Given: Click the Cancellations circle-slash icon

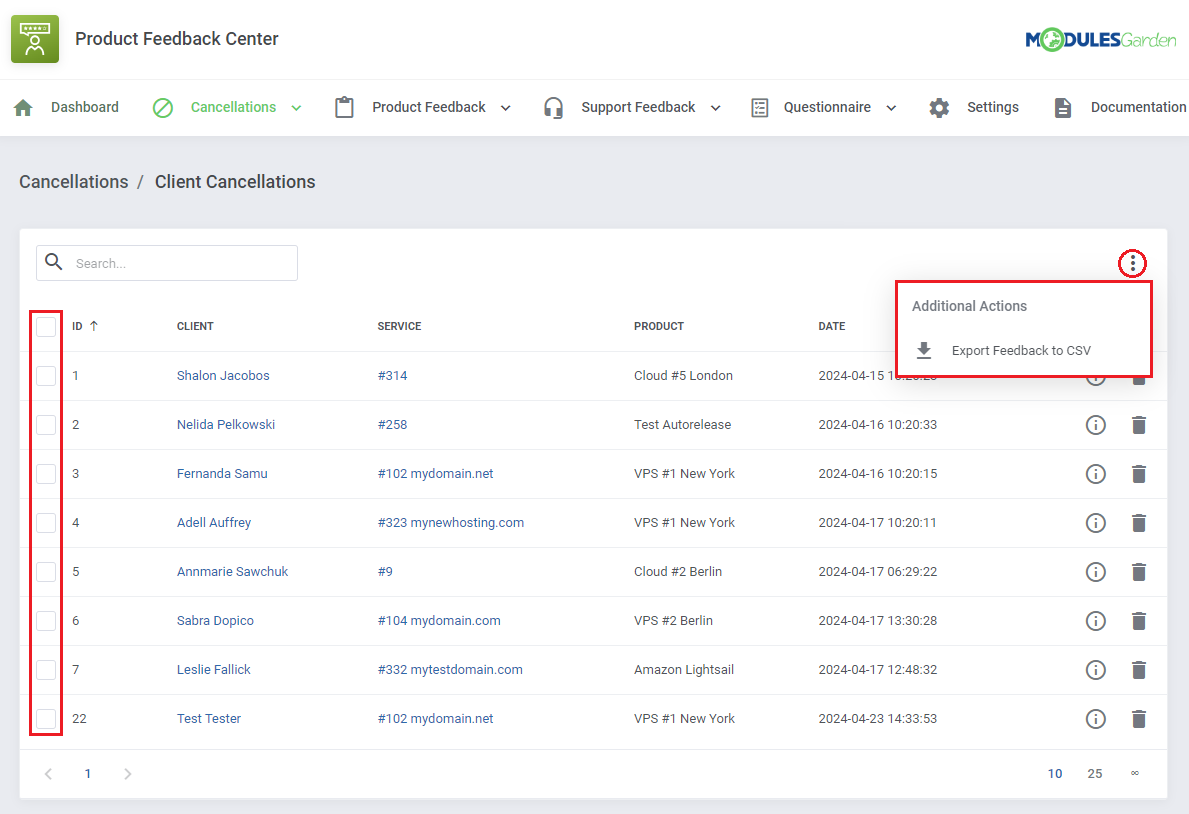Looking at the screenshot, I should click(162, 108).
